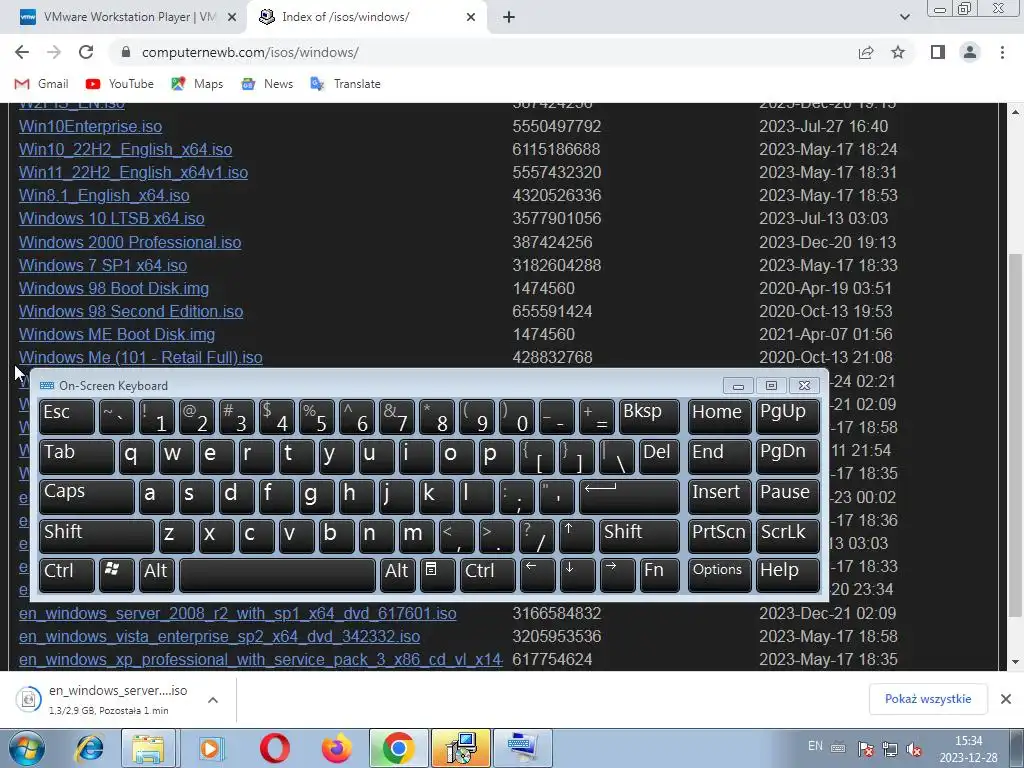Open the Gmail bookmark
This screenshot has width=1024, height=768.
(41, 84)
